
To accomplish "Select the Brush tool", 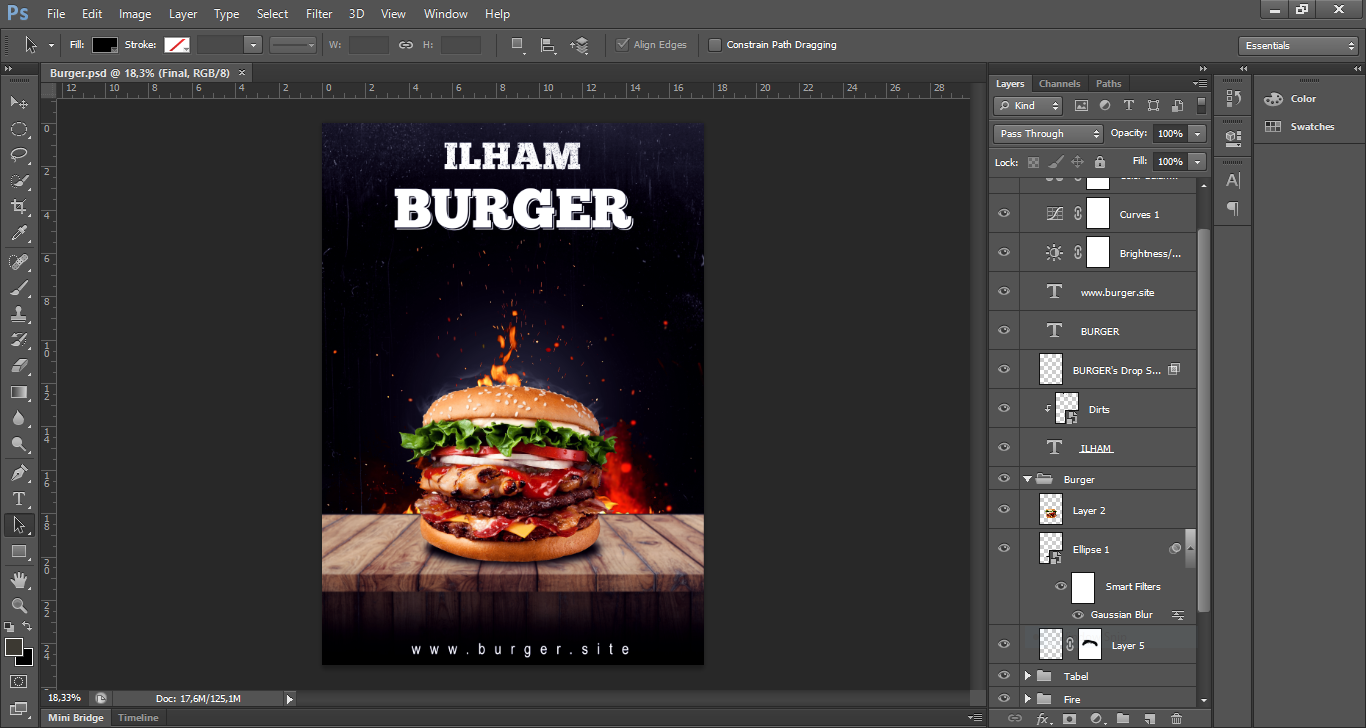I will (19, 288).
